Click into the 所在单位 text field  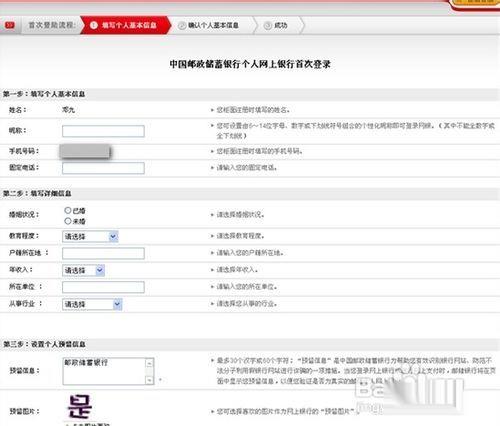pyautogui.click(x=103, y=287)
